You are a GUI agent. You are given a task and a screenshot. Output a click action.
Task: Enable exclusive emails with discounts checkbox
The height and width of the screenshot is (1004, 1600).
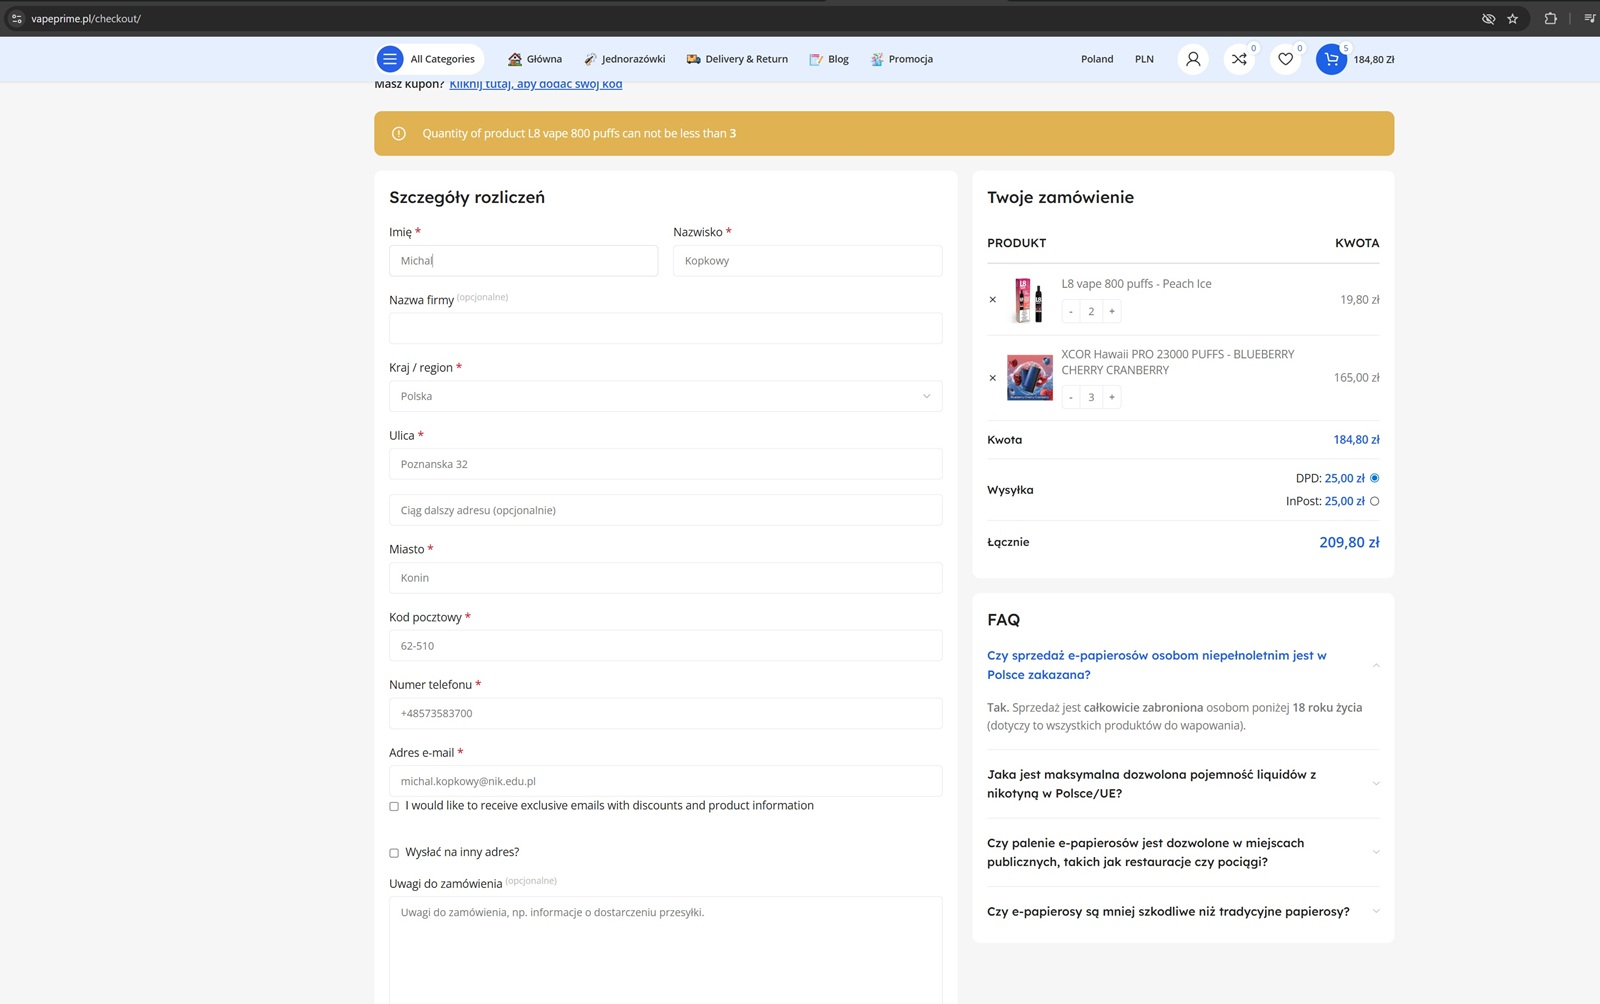tap(394, 806)
